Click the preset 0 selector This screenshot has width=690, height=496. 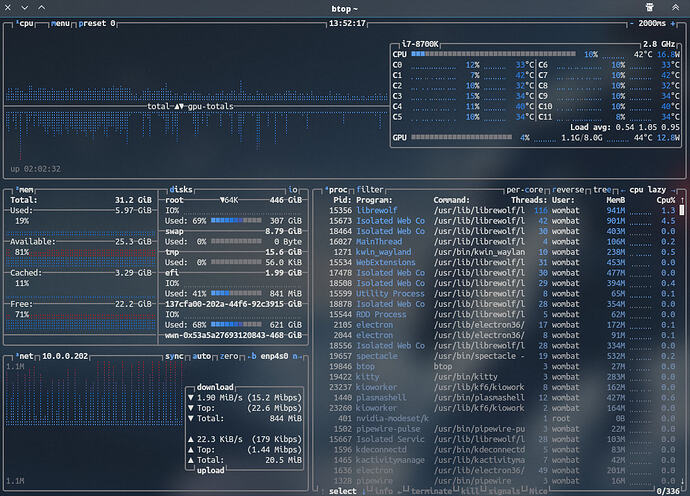tap(96, 22)
